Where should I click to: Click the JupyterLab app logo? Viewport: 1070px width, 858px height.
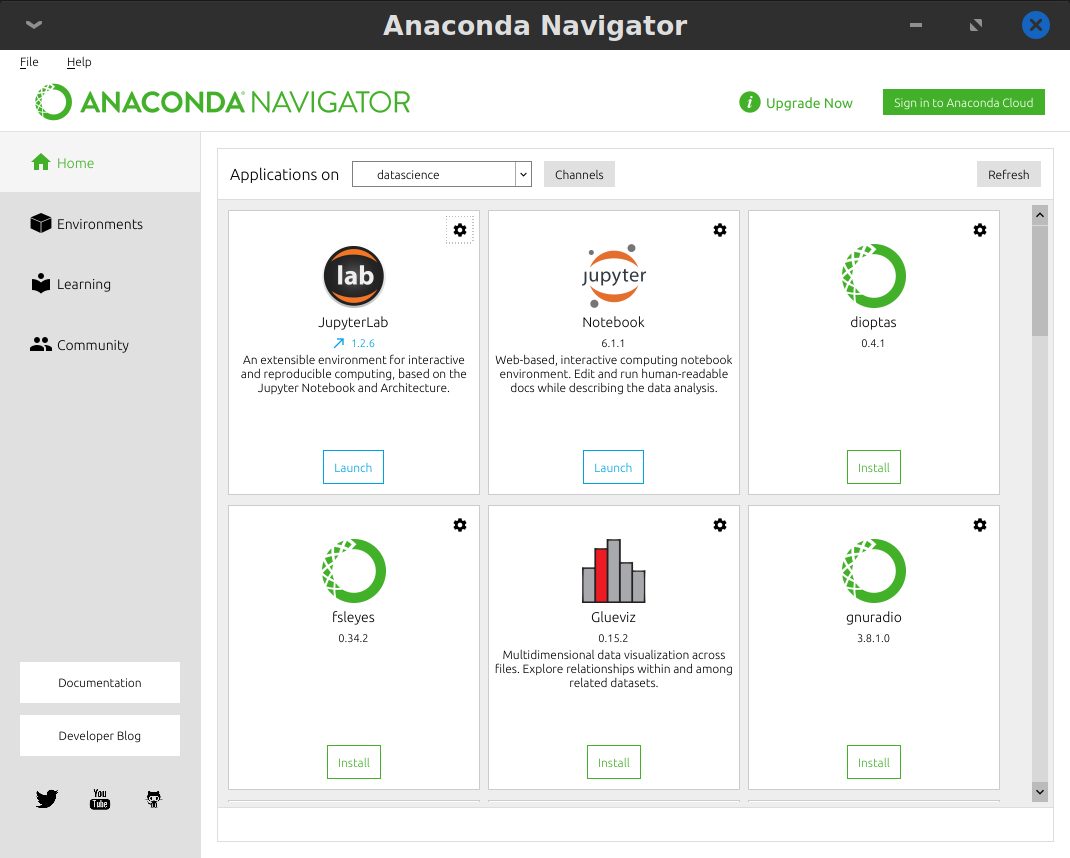353,276
